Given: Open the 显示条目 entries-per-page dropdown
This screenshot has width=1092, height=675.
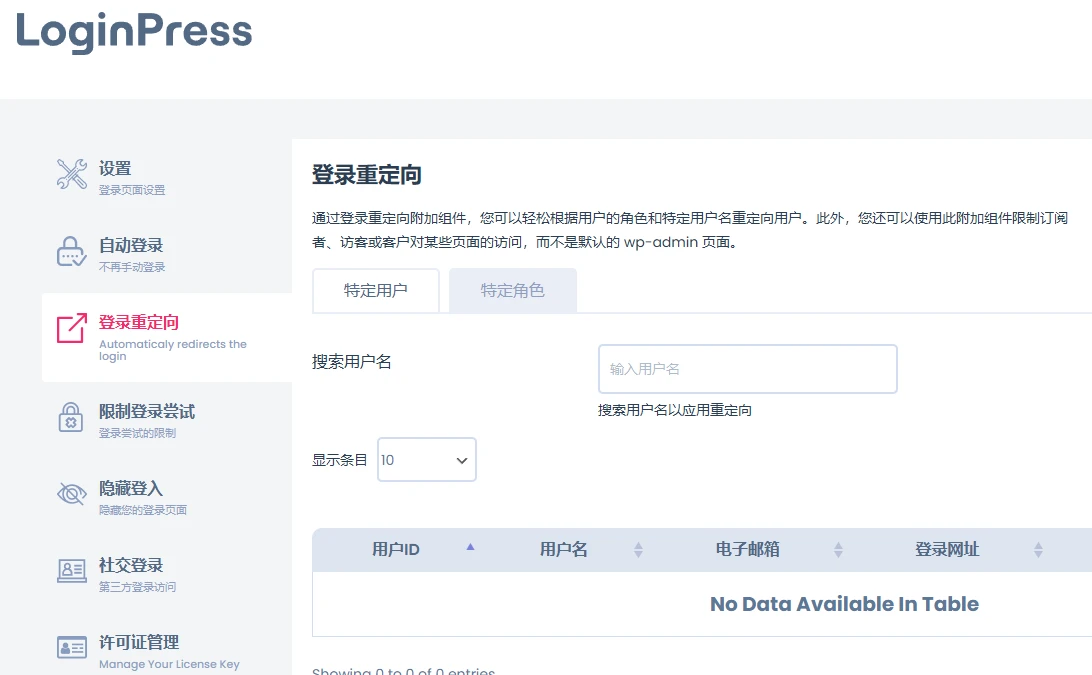Looking at the screenshot, I should 426,459.
